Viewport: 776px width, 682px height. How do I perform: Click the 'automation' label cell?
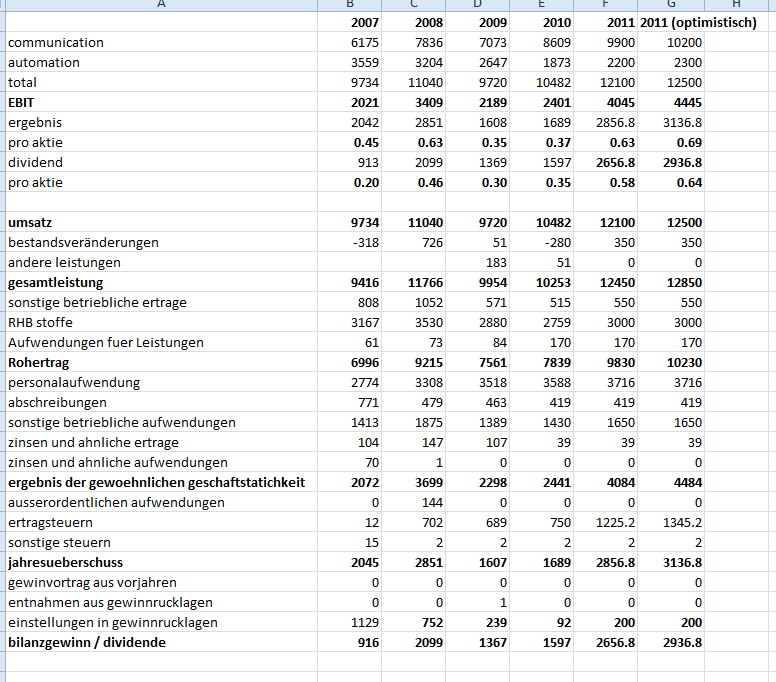click(44, 62)
